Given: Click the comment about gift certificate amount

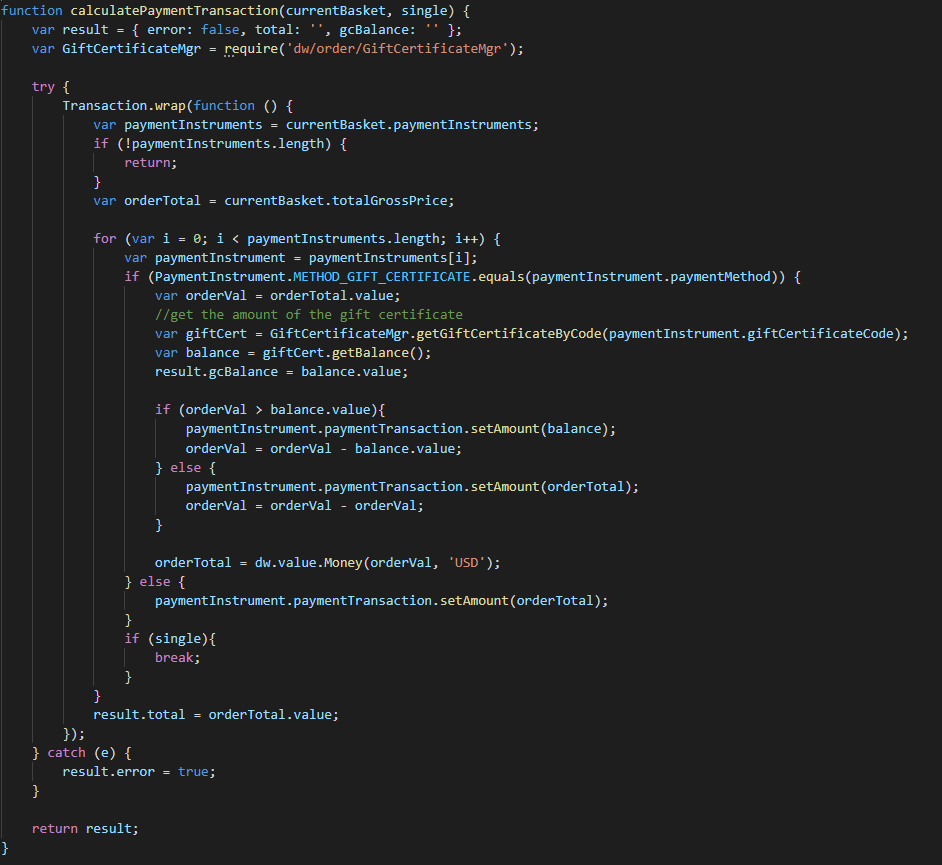Looking at the screenshot, I should pos(309,315).
